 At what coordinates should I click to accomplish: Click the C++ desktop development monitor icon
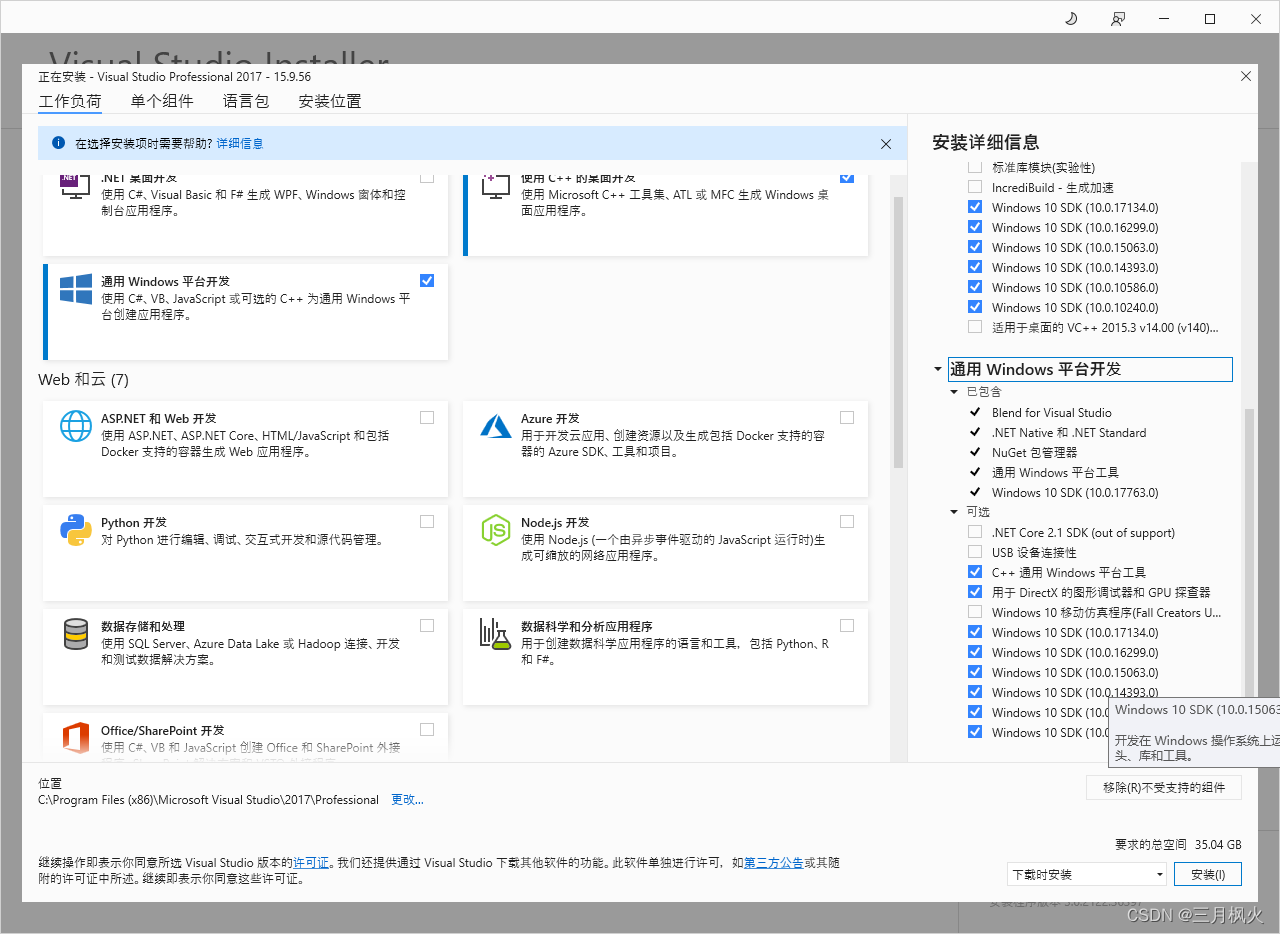point(496,185)
